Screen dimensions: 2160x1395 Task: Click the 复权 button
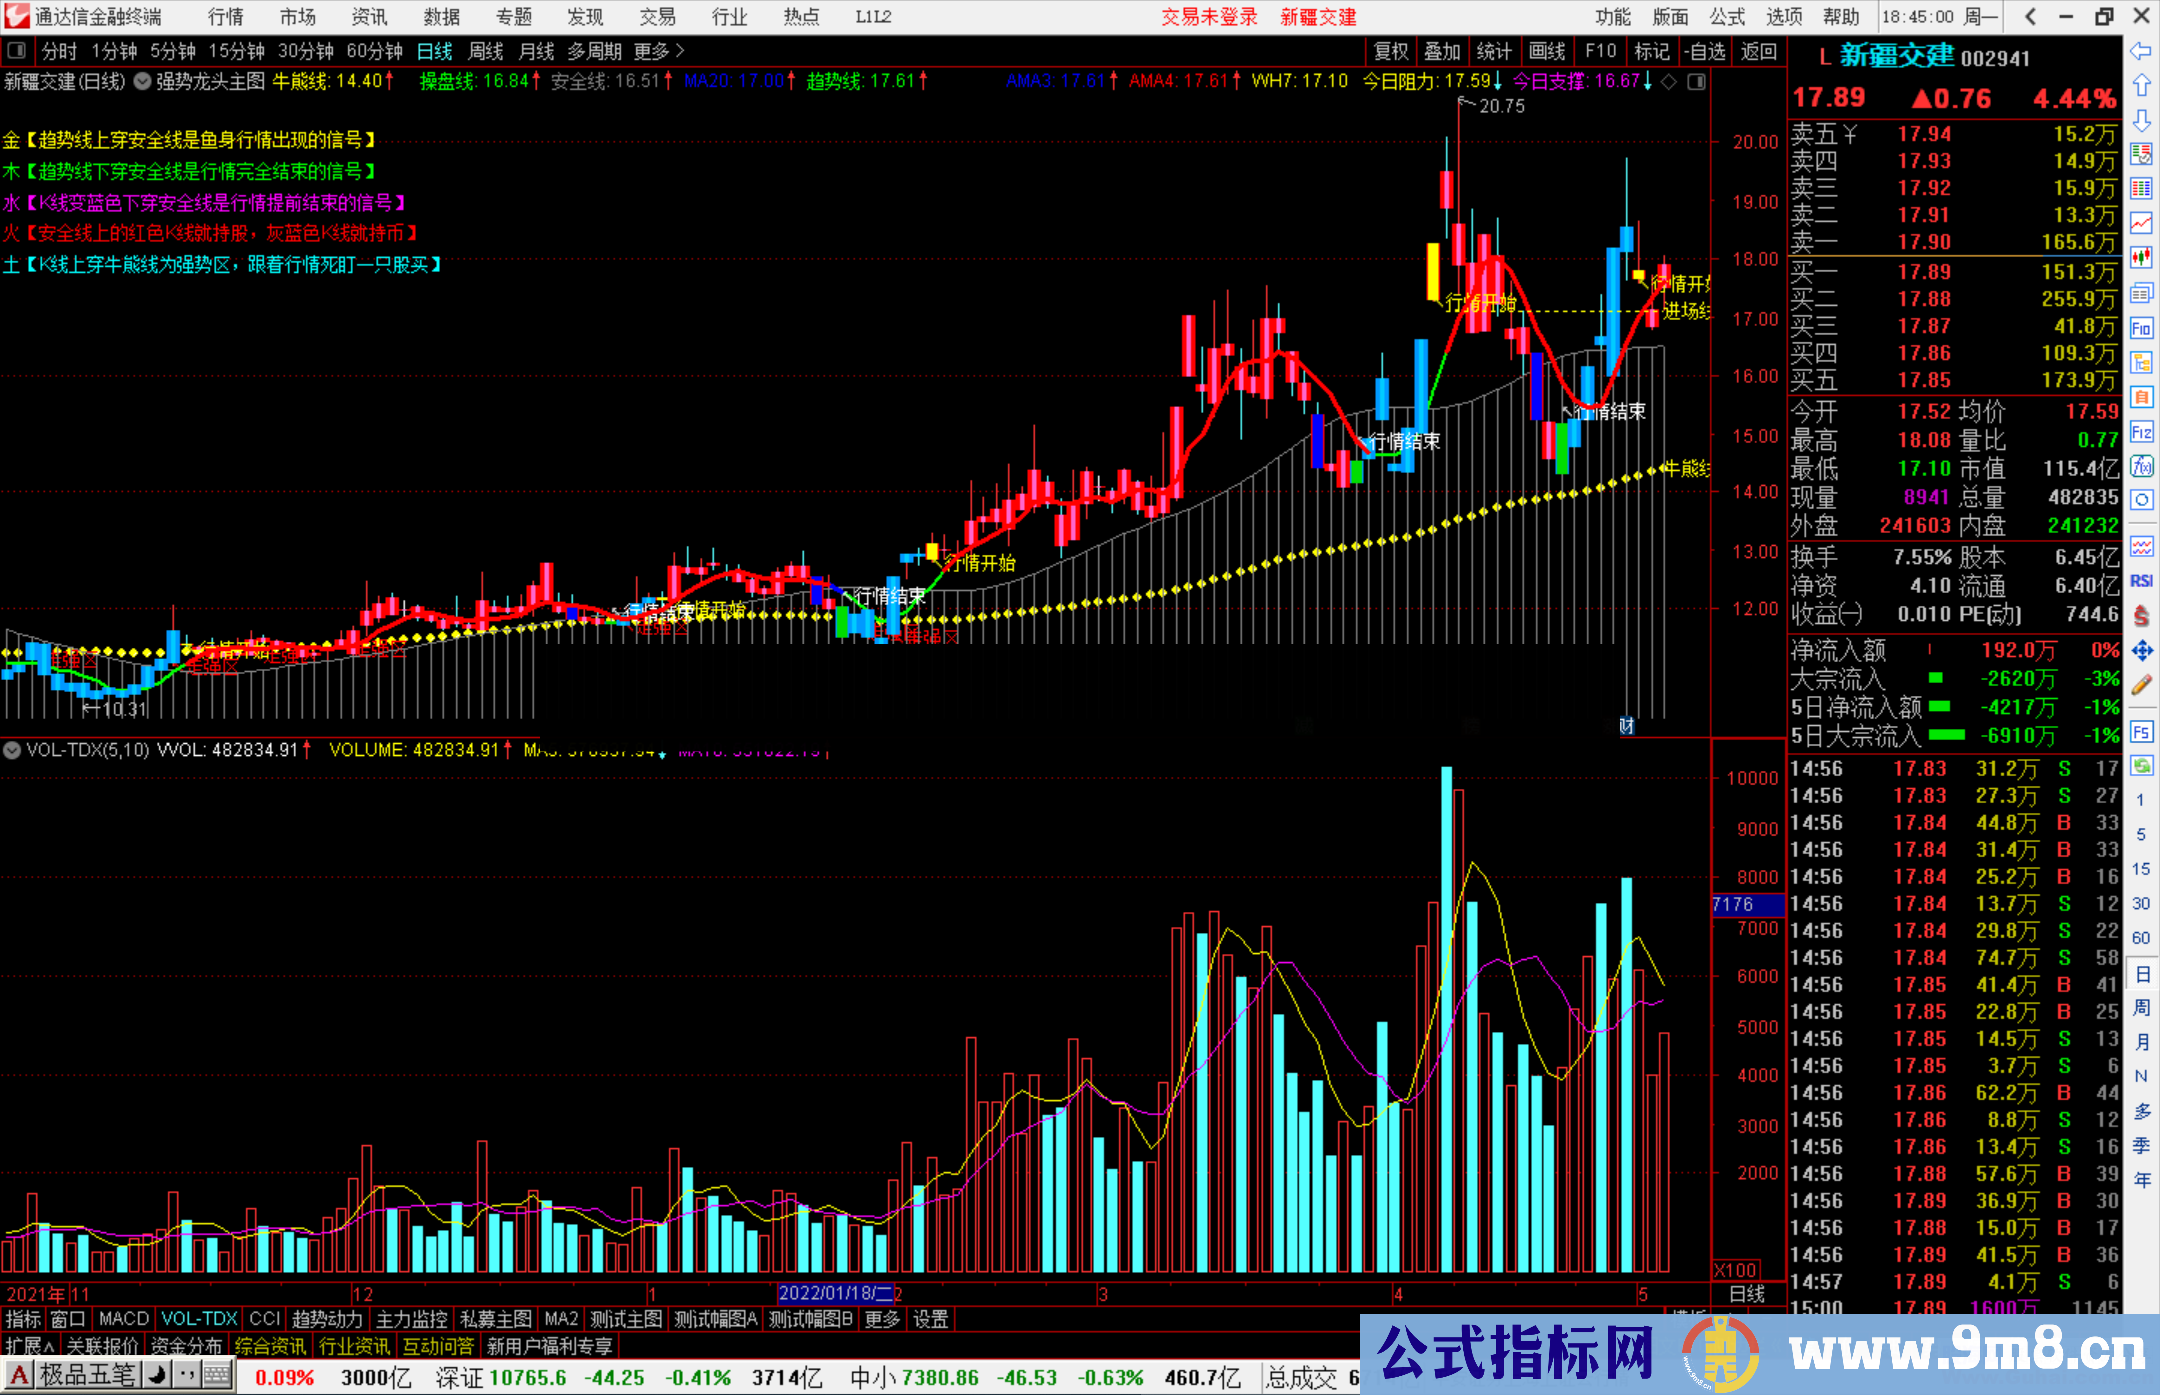(x=1391, y=51)
